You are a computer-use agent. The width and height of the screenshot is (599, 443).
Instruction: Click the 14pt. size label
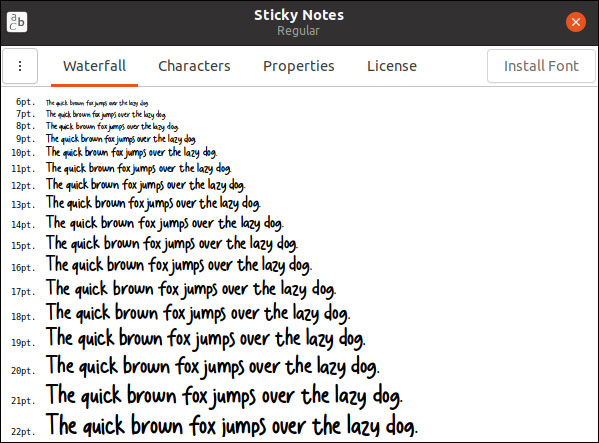[23, 225]
